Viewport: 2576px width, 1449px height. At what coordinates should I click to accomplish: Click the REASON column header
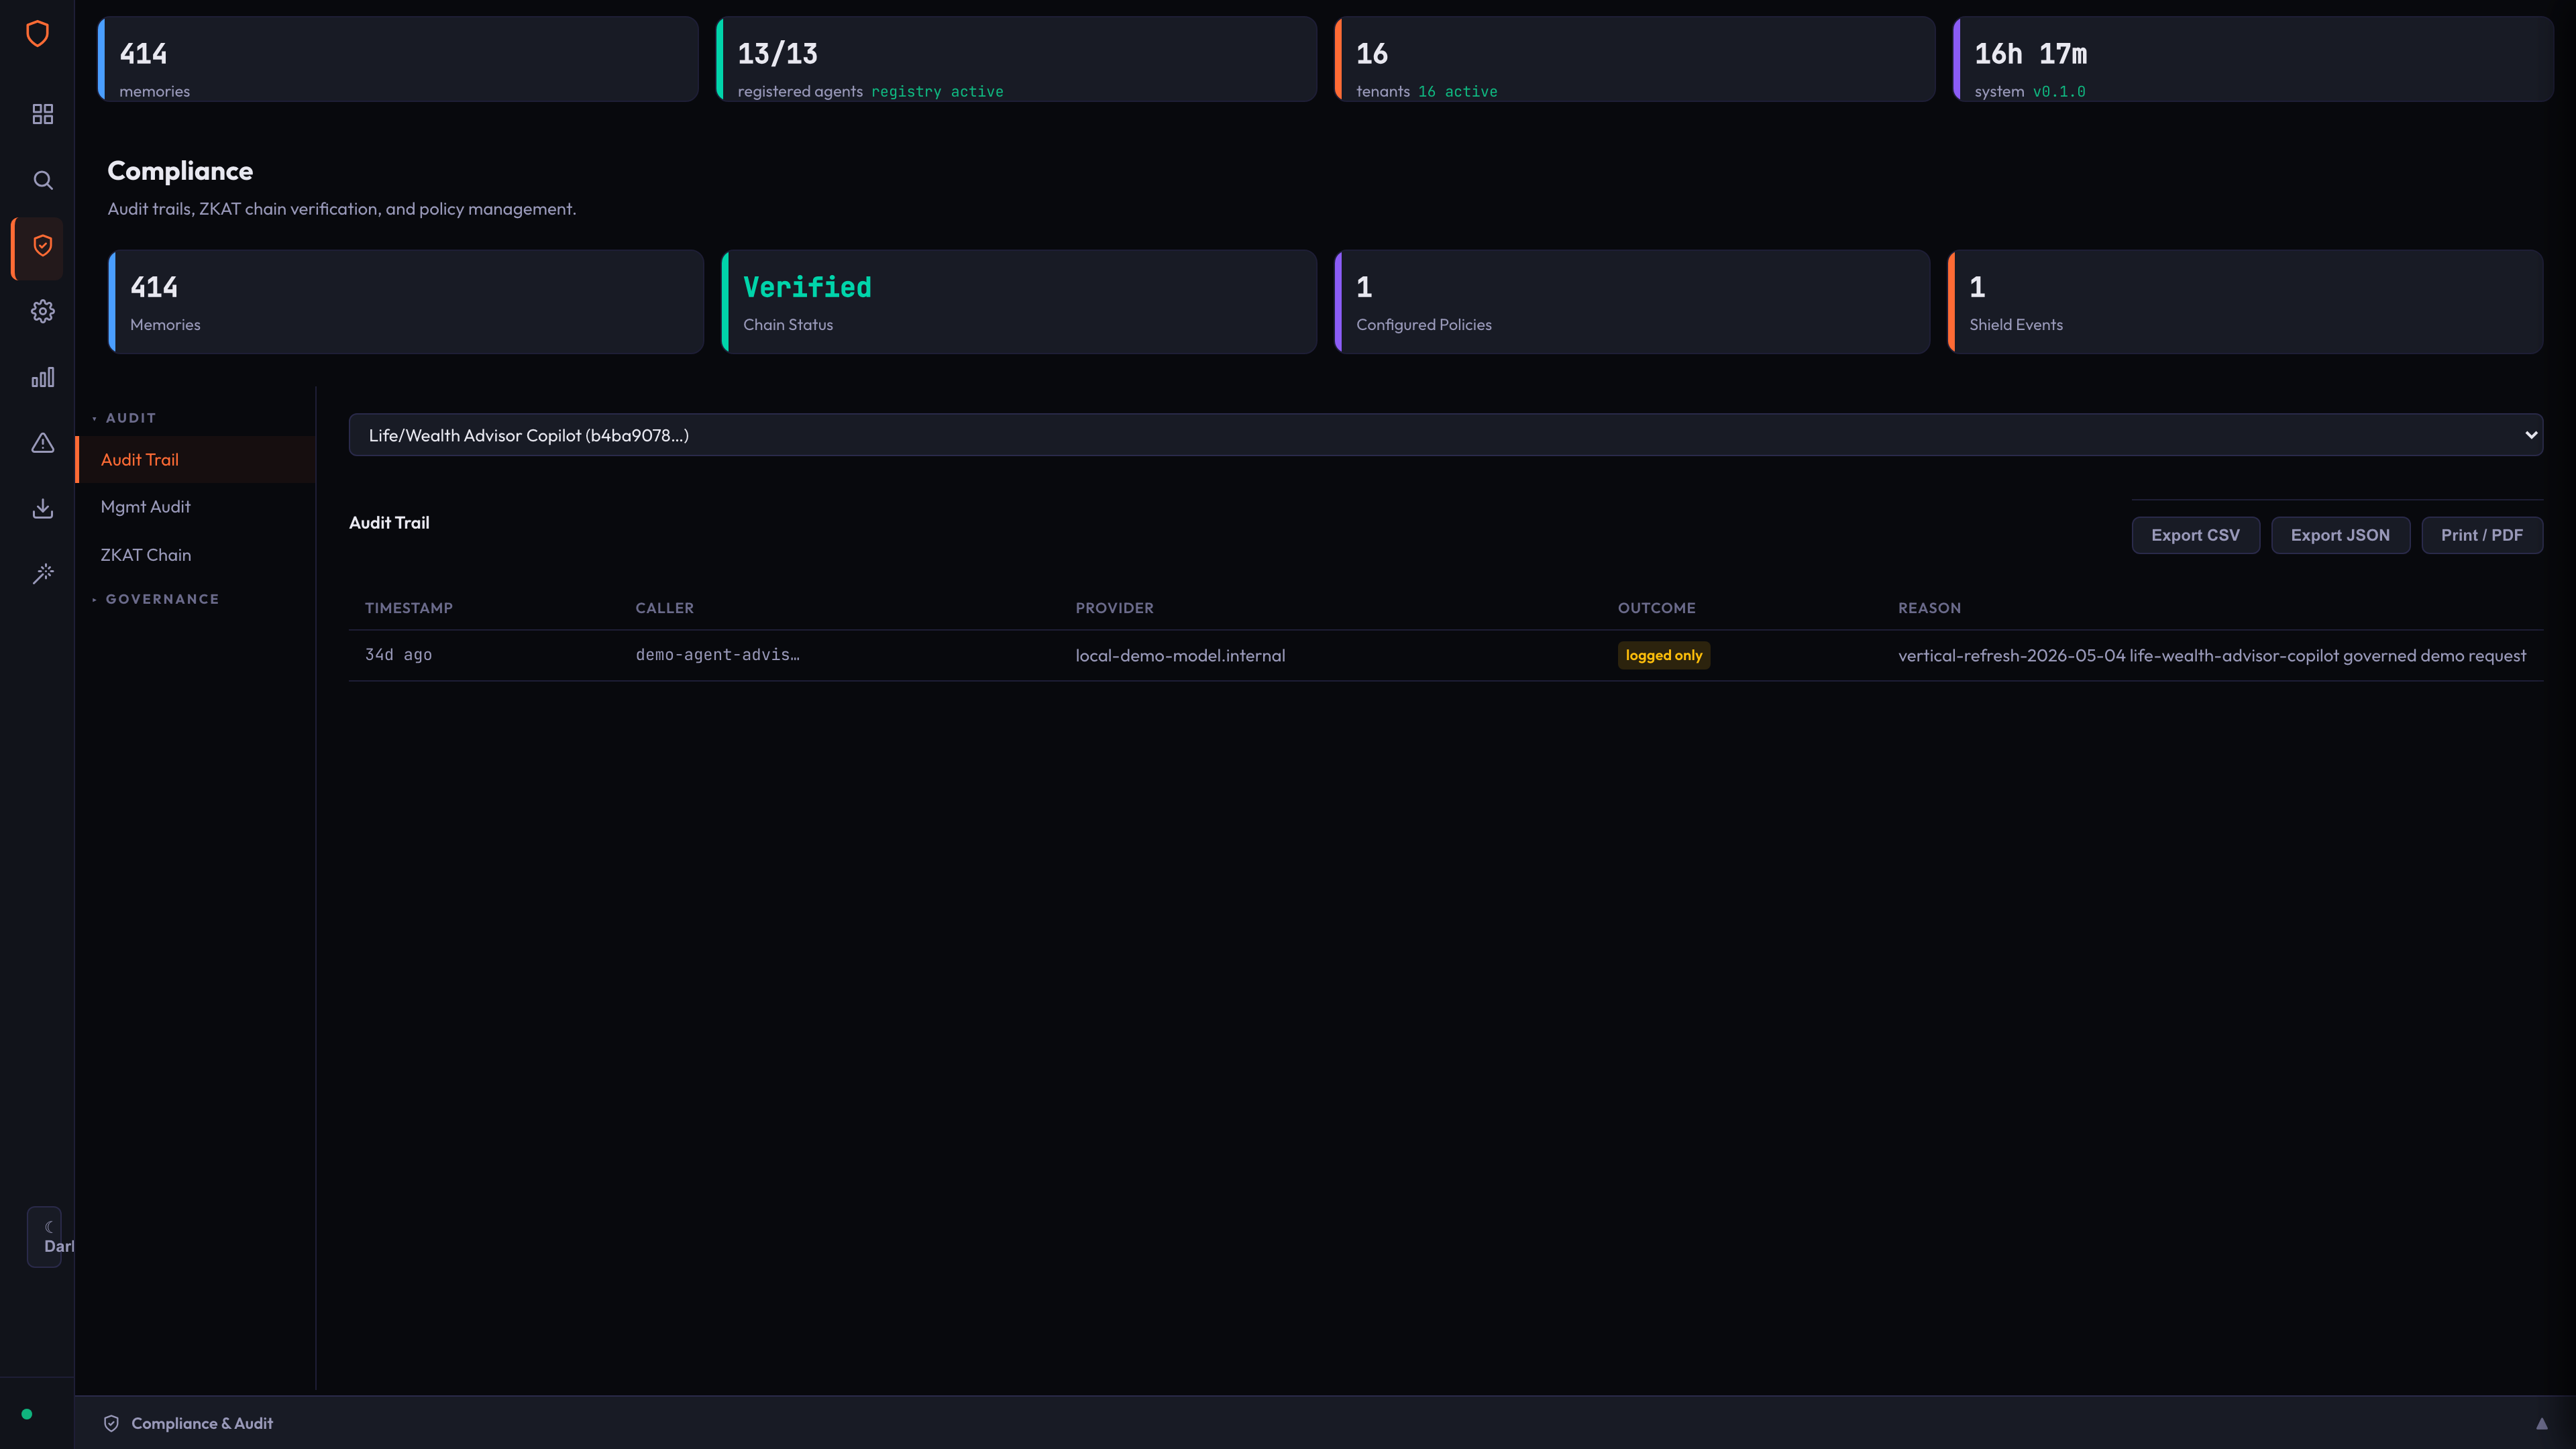[1929, 608]
